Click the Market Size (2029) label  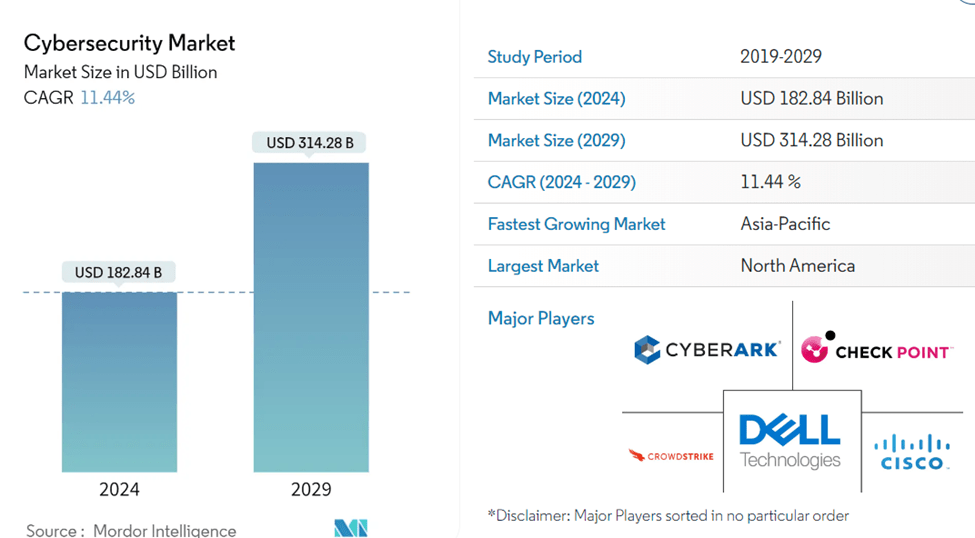coord(556,141)
